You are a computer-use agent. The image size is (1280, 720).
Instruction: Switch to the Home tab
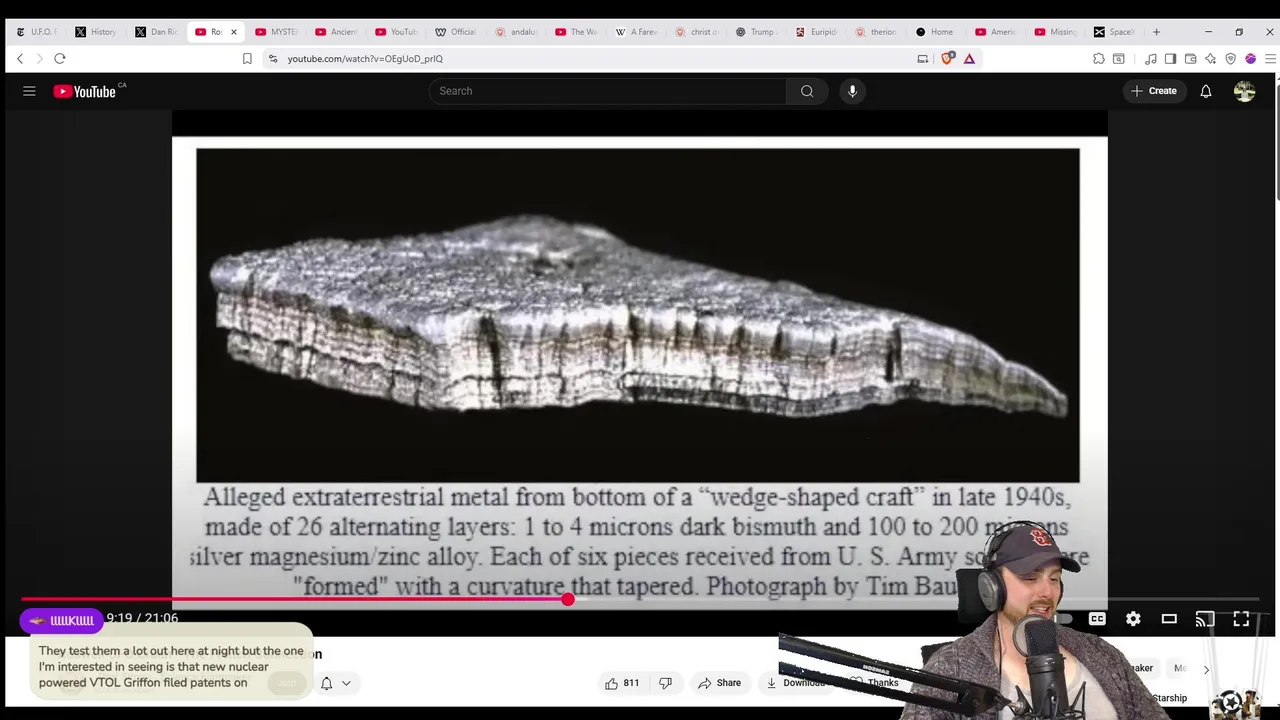click(936, 32)
